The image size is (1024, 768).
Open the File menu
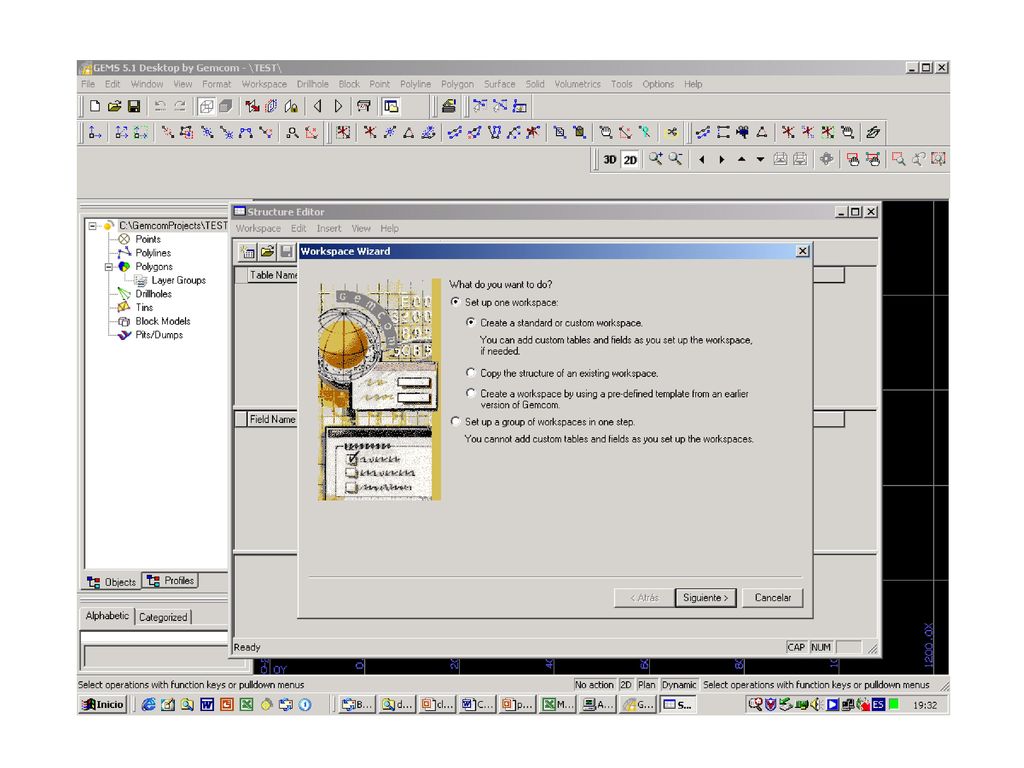click(88, 84)
